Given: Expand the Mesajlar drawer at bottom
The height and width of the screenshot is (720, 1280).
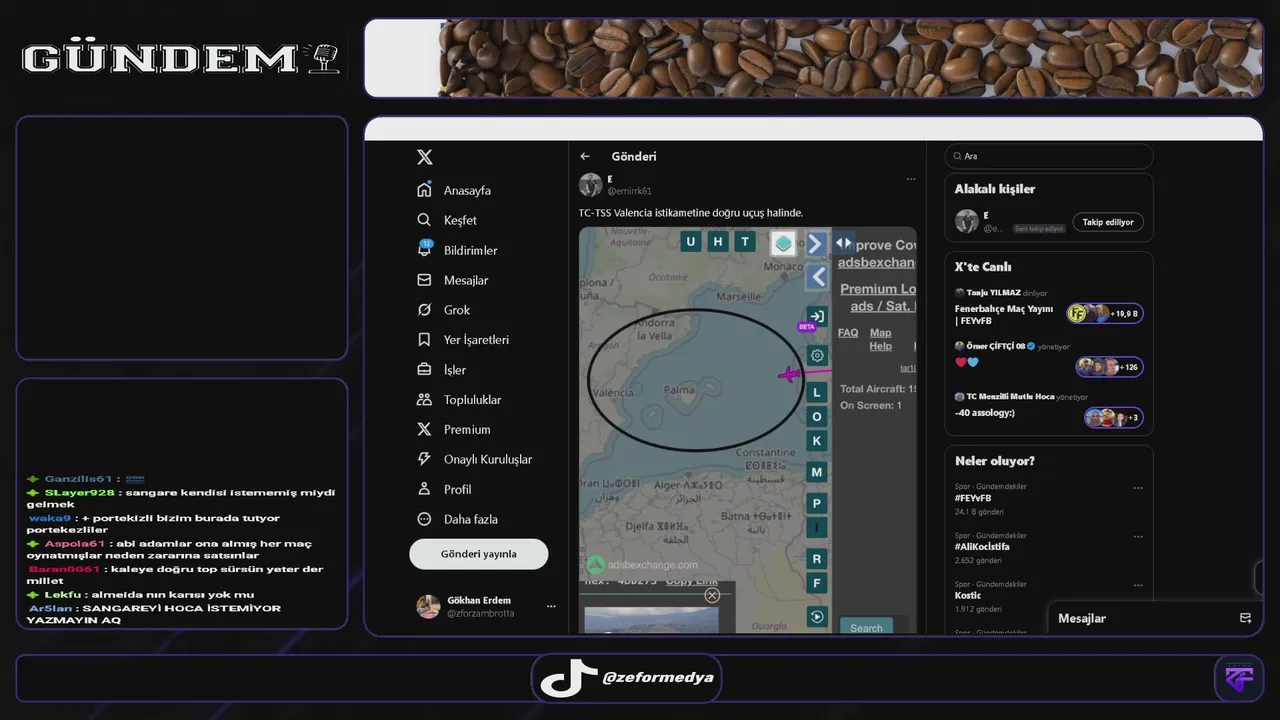Looking at the screenshot, I should click(x=1155, y=618).
